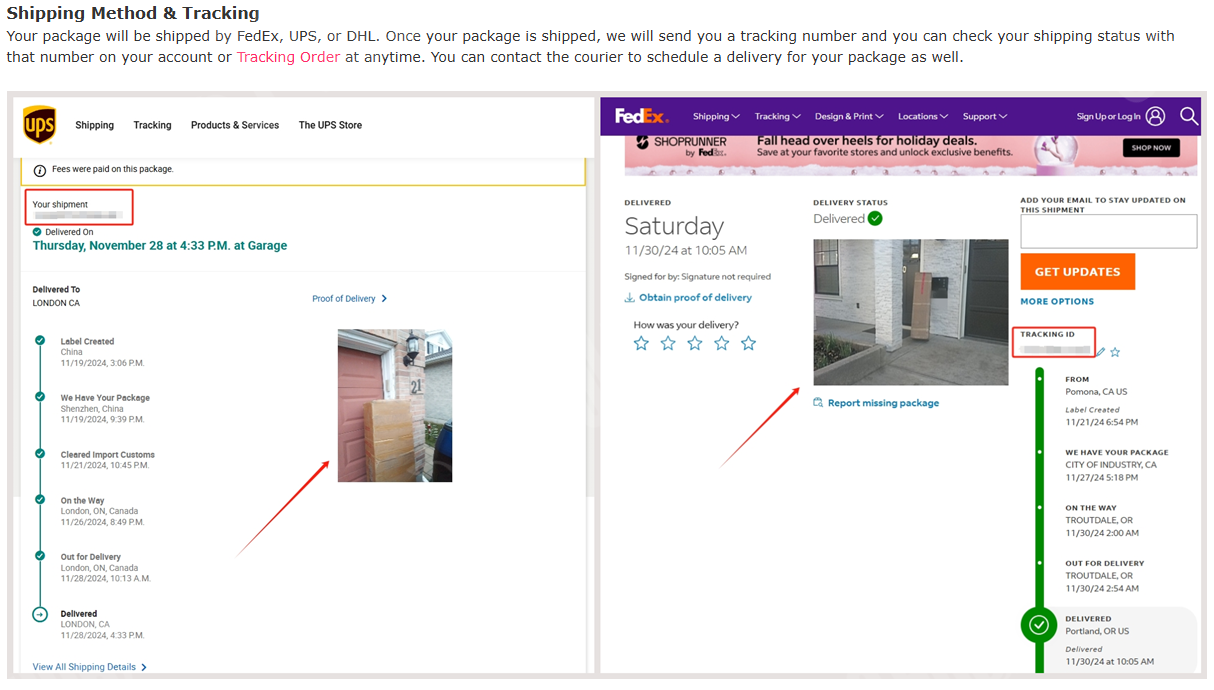1214x690 pixels.
Task: Click Signed for by: Signature not required
Action: coord(698,276)
